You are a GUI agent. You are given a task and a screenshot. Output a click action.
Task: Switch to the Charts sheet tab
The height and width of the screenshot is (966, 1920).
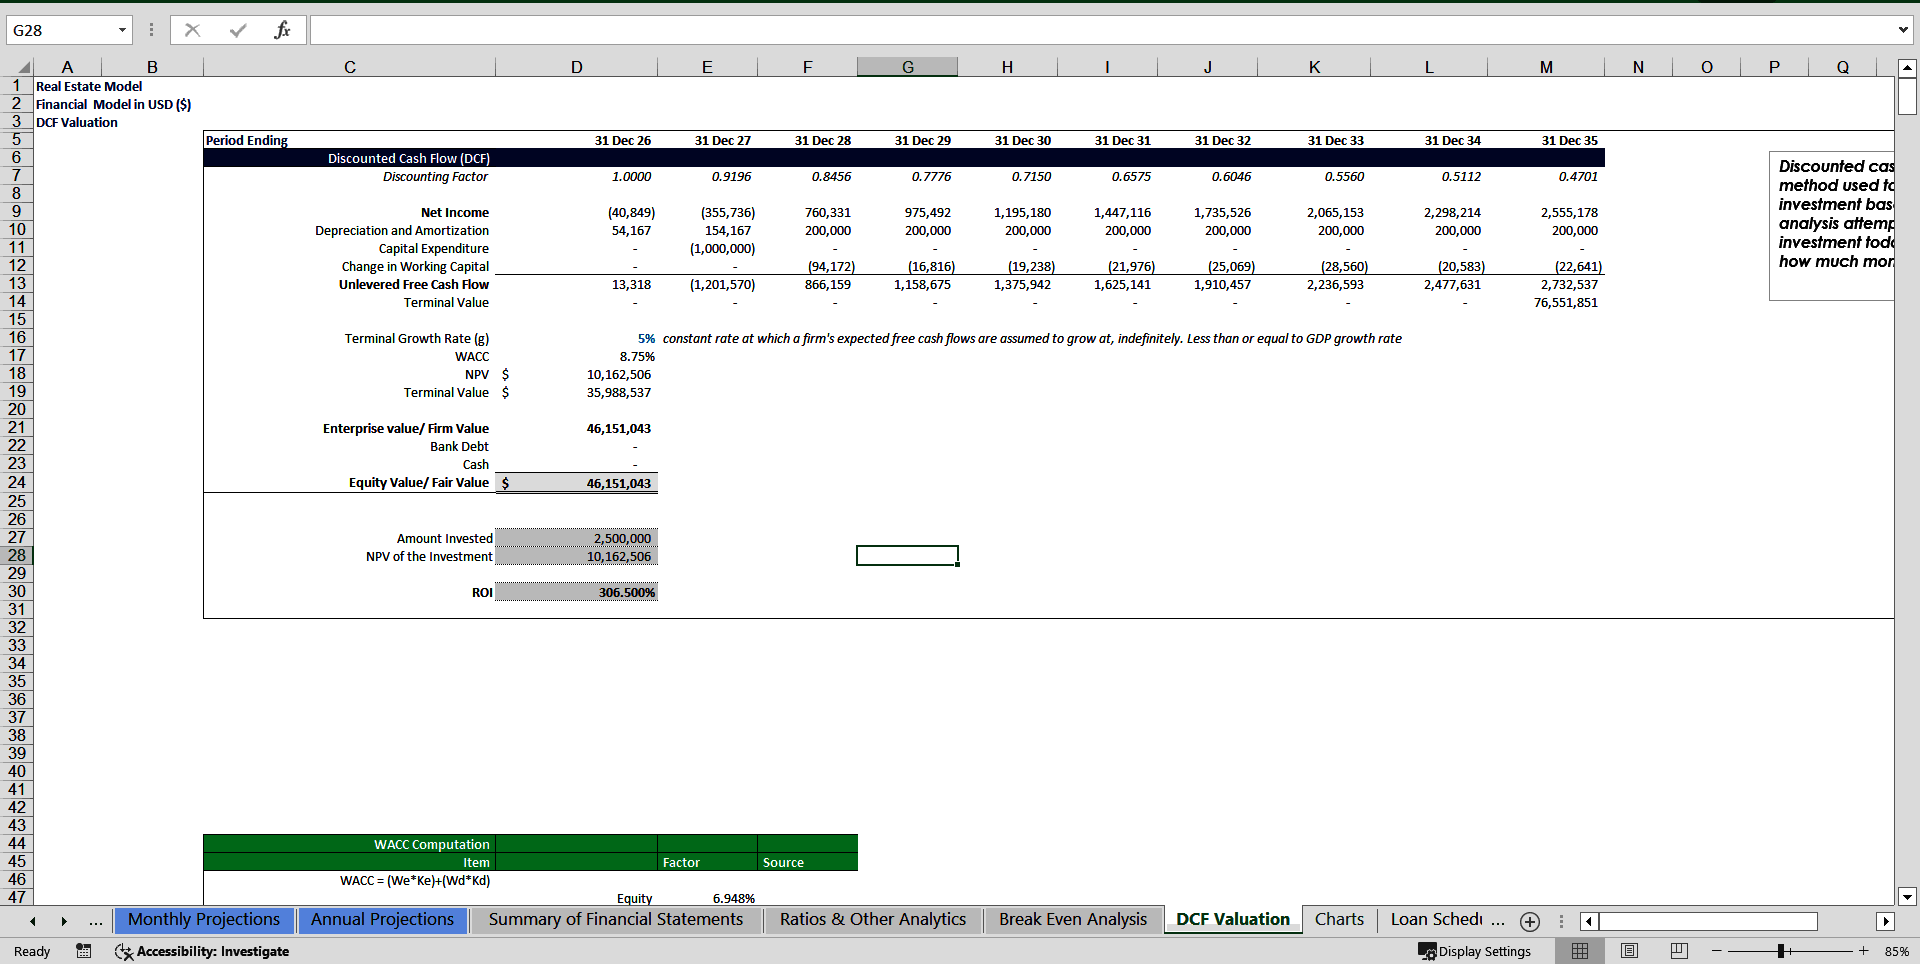click(1339, 920)
